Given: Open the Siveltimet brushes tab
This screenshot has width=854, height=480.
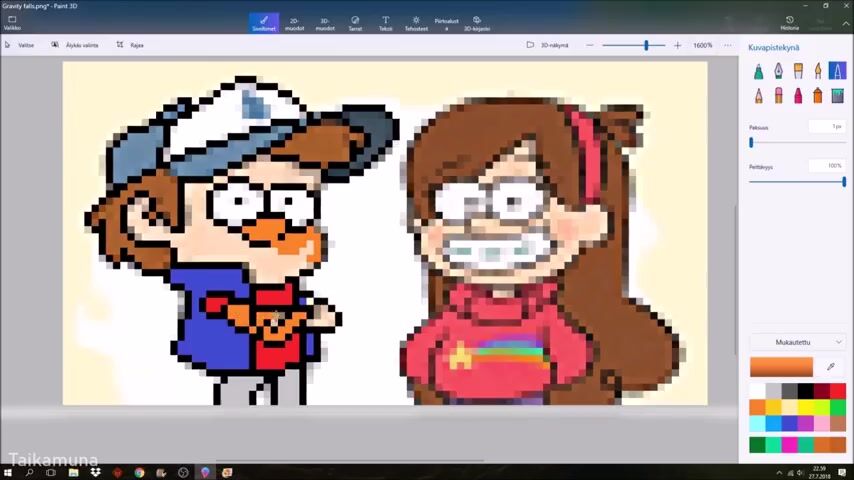Looking at the screenshot, I should (x=264, y=23).
